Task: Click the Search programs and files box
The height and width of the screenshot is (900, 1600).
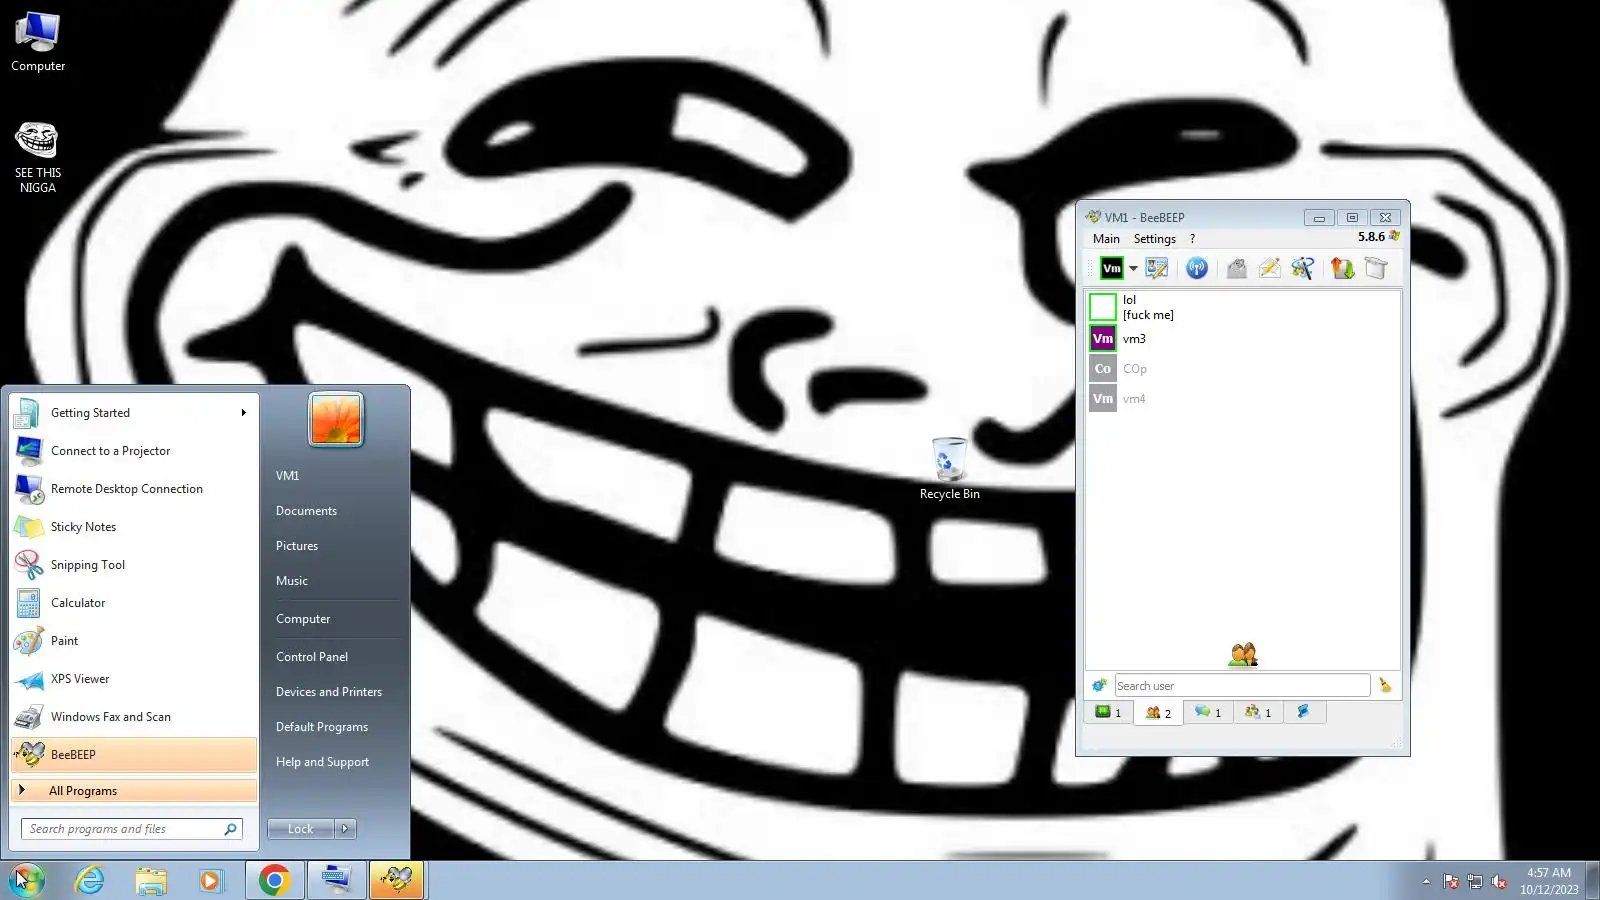Action: (x=131, y=829)
